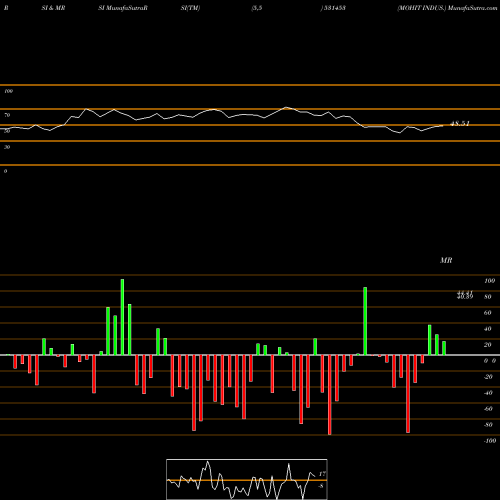Click the 'MR' panel heading
The image size is (500, 500).
click(x=446, y=260)
